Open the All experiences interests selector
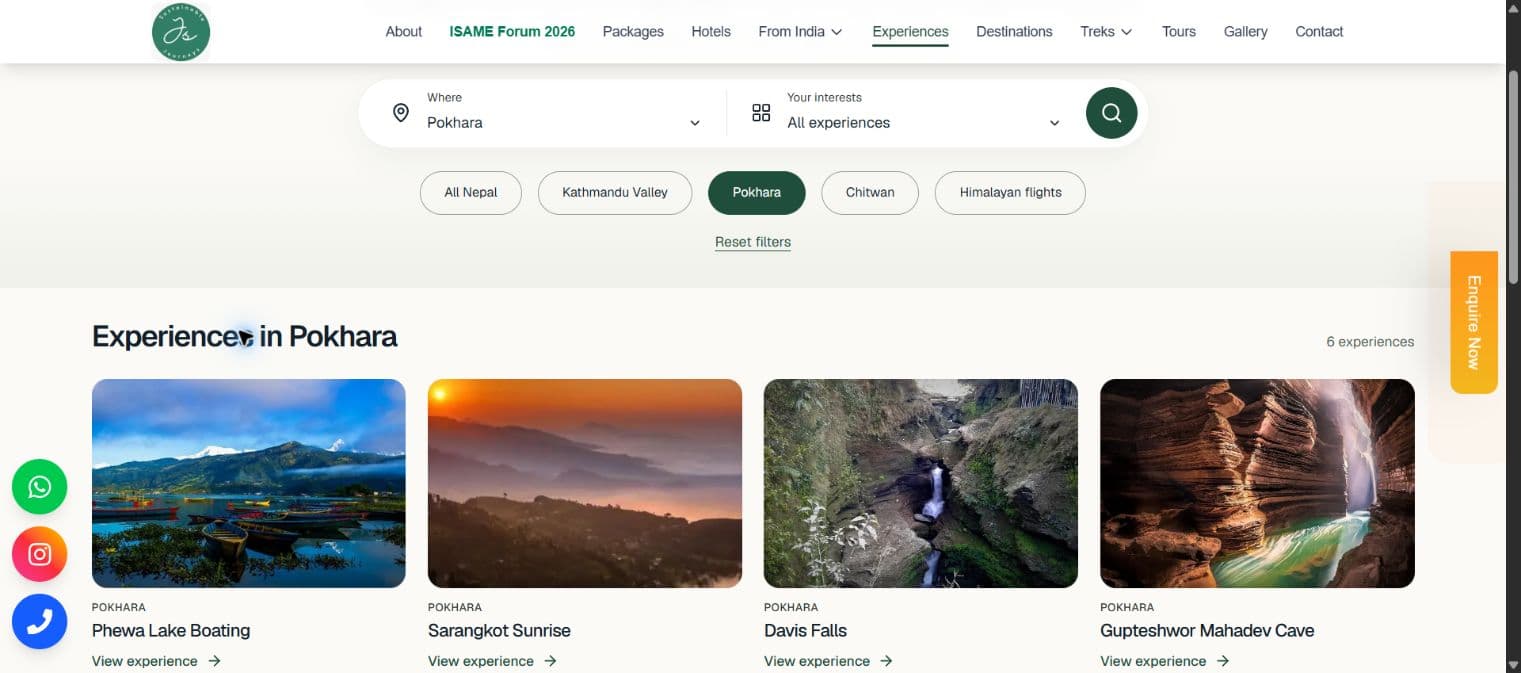 906,113
